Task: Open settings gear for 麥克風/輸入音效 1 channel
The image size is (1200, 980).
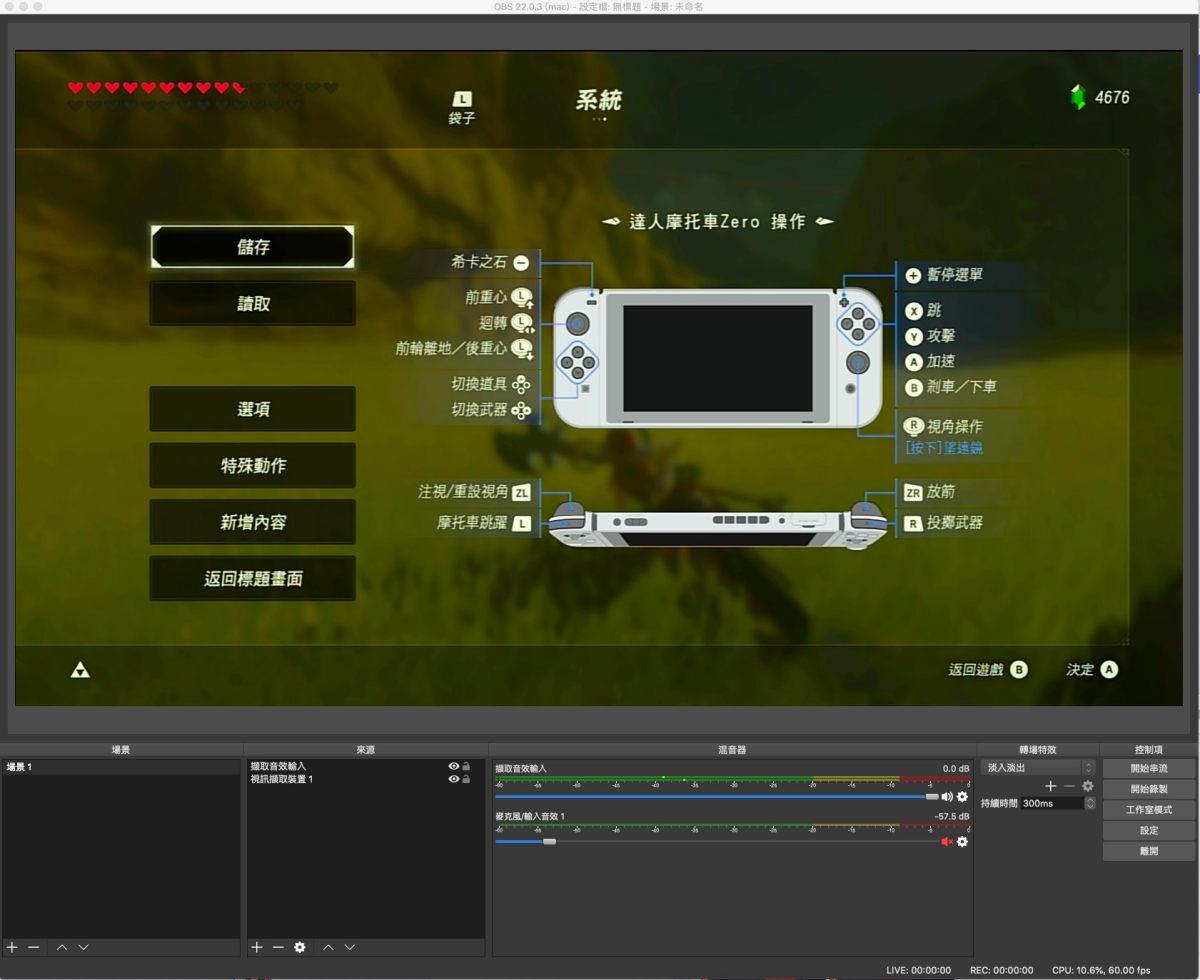Action: tap(962, 842)
